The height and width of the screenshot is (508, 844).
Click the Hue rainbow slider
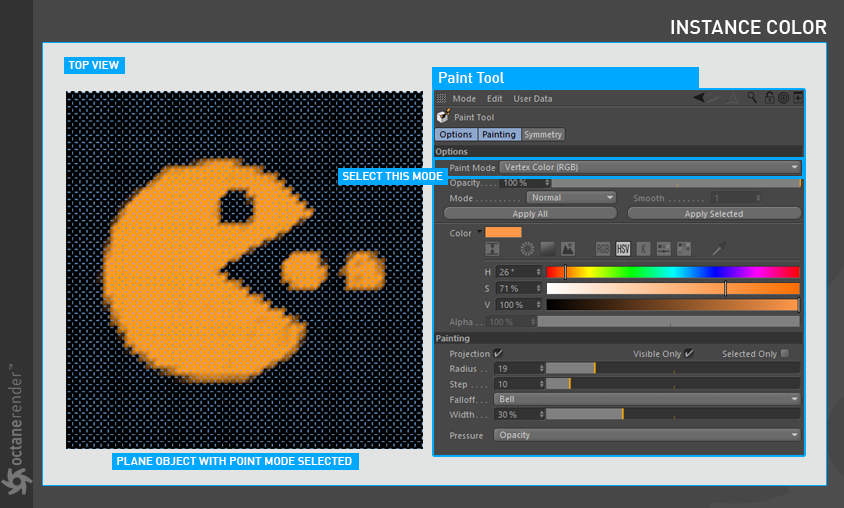point(673,272)
